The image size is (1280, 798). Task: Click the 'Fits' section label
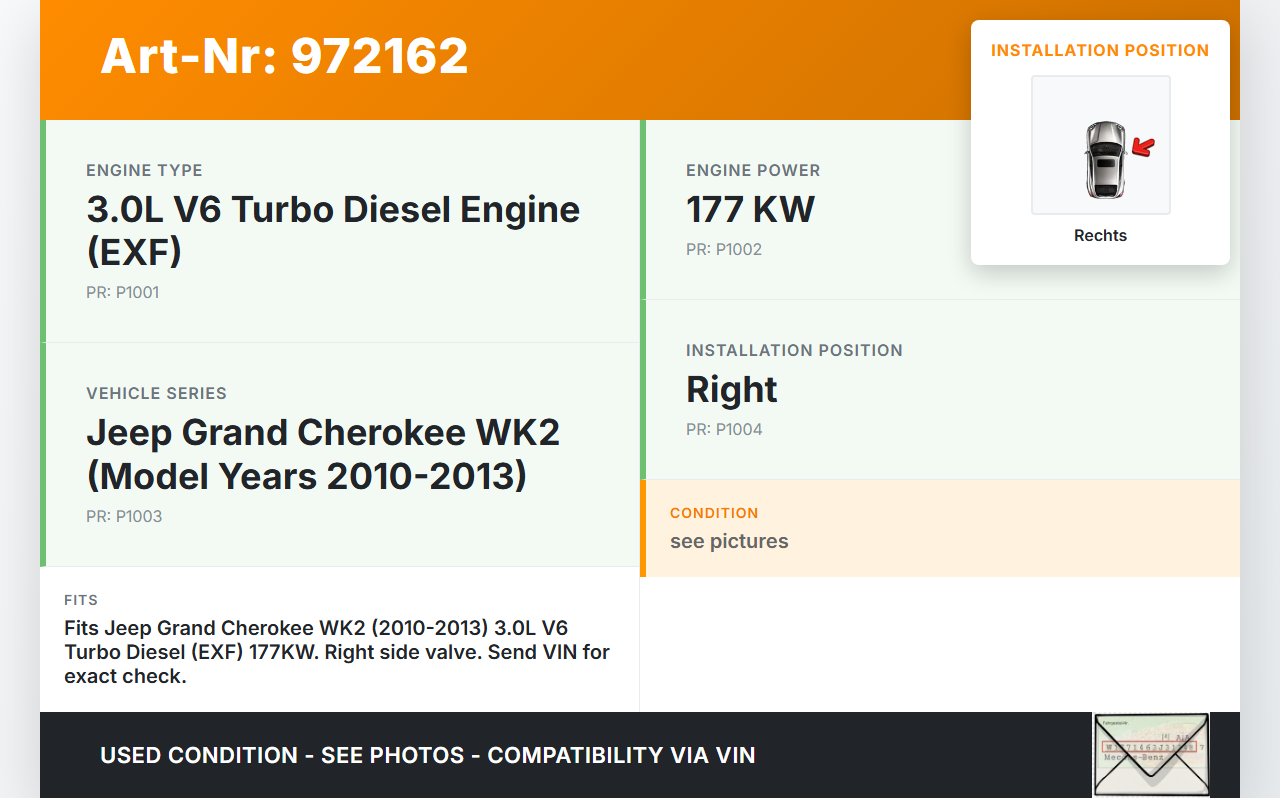point(81,600)
